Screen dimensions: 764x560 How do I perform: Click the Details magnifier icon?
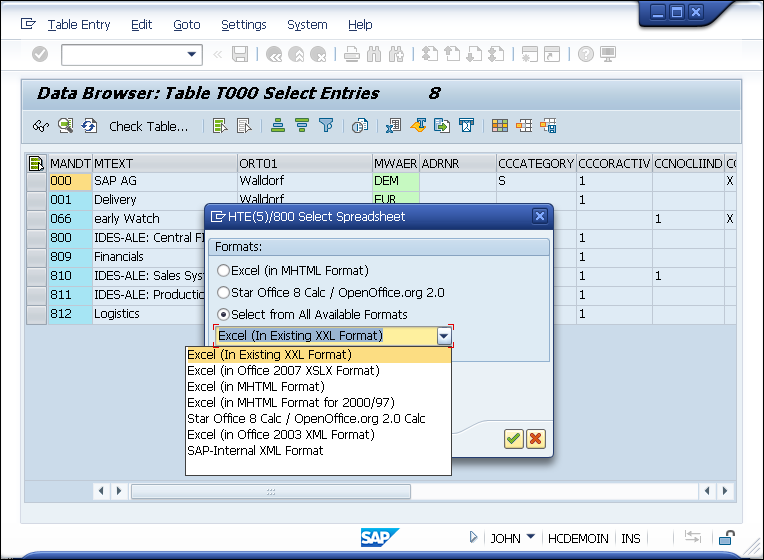click(x=65, y=126)
